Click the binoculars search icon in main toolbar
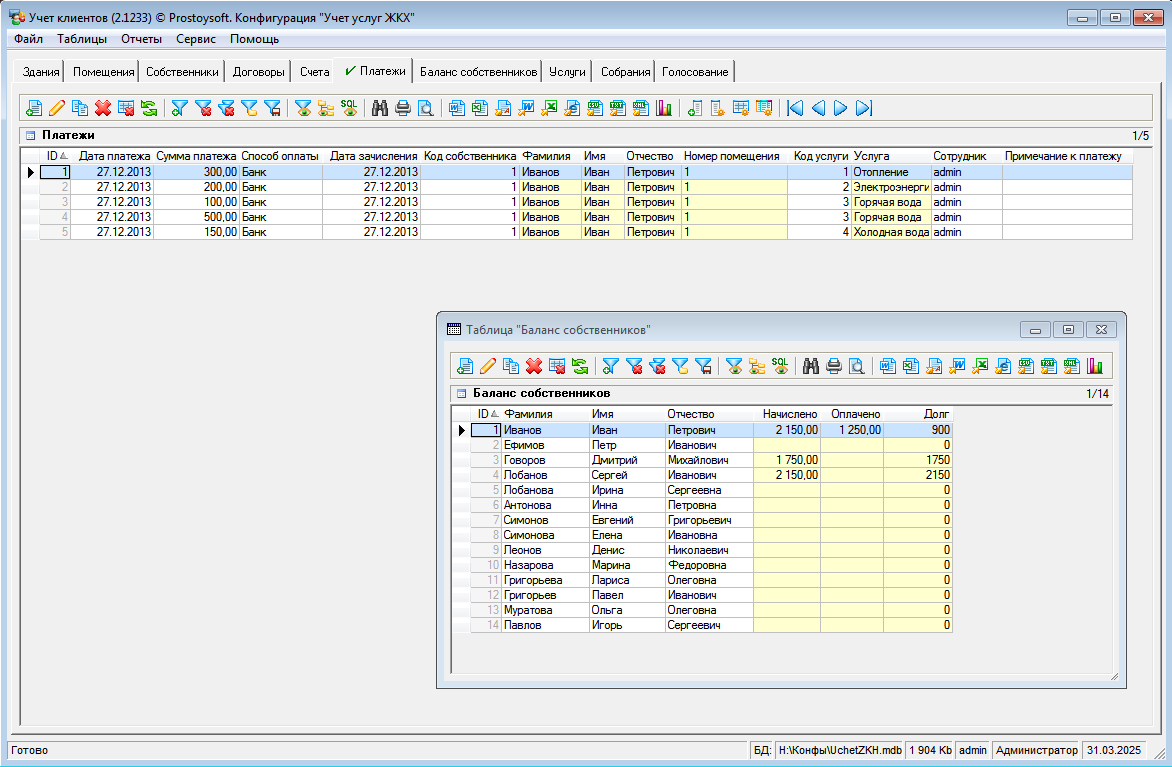Viewport: 1172px width, 767px height. pos(380,108)
